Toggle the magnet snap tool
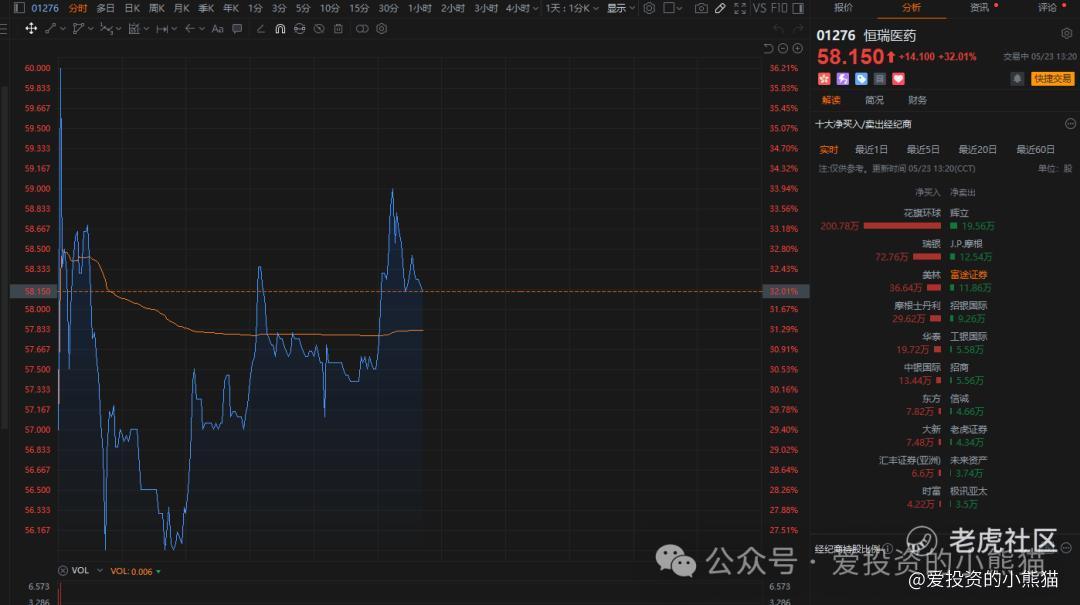The image size is (1080, 605). pos(280,29)
